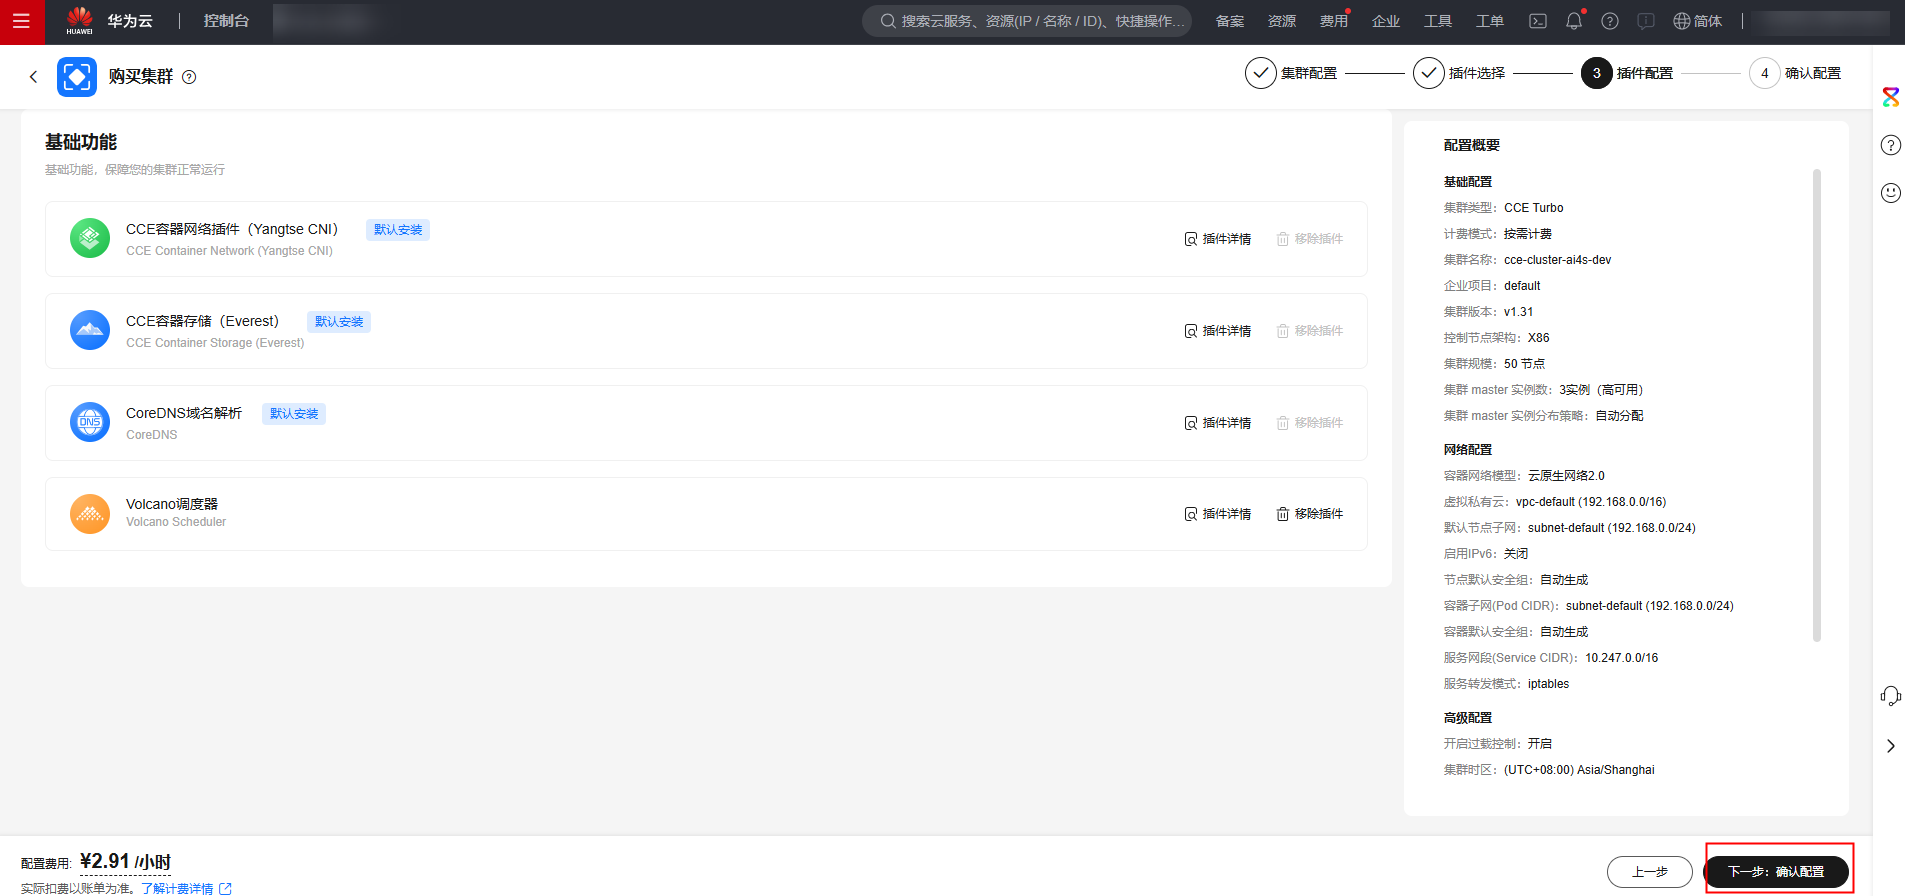Image resolution: width=1905 pixels, height=896 pixels.
Task: Click 上一步 previous step button
Action: 1650,872
